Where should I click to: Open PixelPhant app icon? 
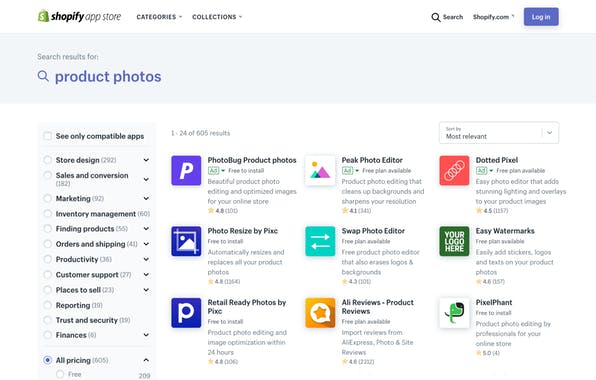tap(454, 313)
